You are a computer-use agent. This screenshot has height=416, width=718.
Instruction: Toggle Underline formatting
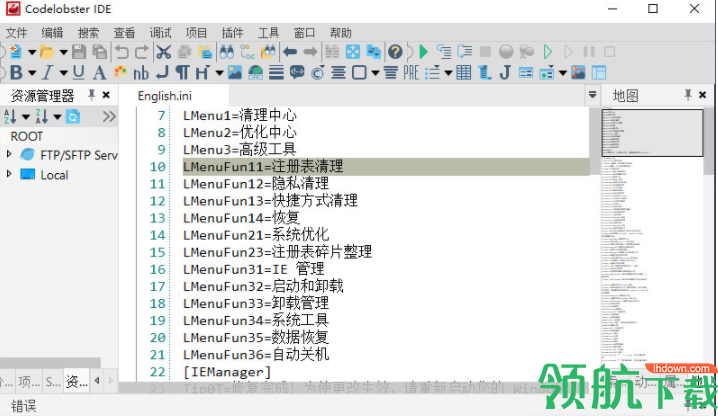pyautogui.click(x=79, y=72)
